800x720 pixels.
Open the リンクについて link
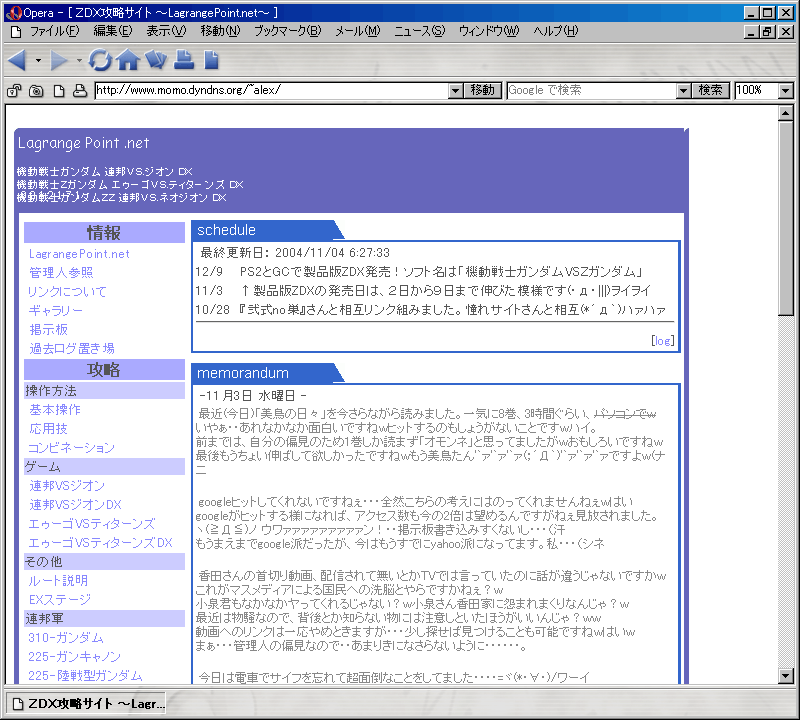pyautogui.click(x=67, y=292)
